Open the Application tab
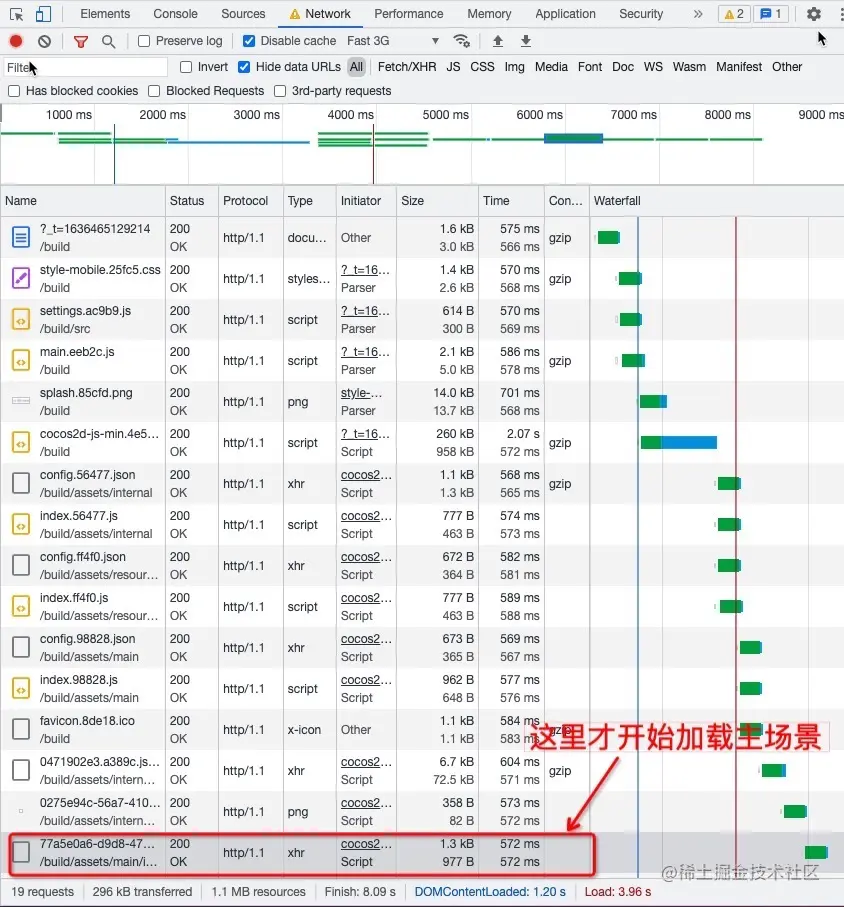 point(565,14)
